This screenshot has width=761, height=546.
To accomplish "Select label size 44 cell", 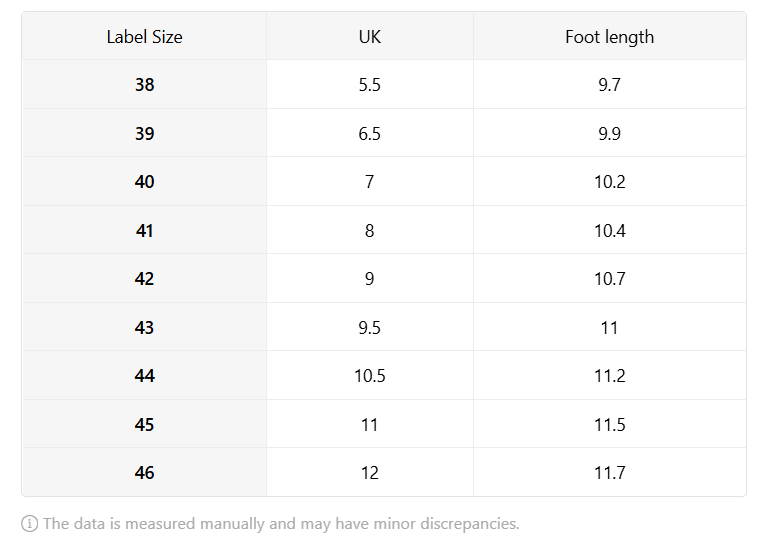I will click(144, 376).
